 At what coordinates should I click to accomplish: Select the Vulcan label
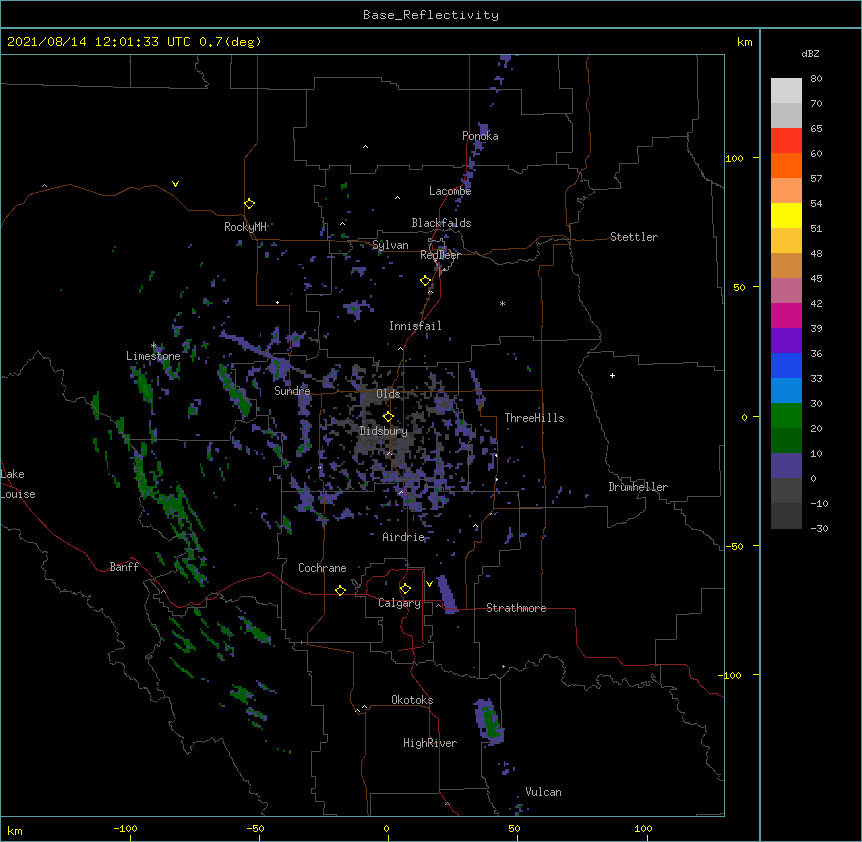click(x=543, y=792)
